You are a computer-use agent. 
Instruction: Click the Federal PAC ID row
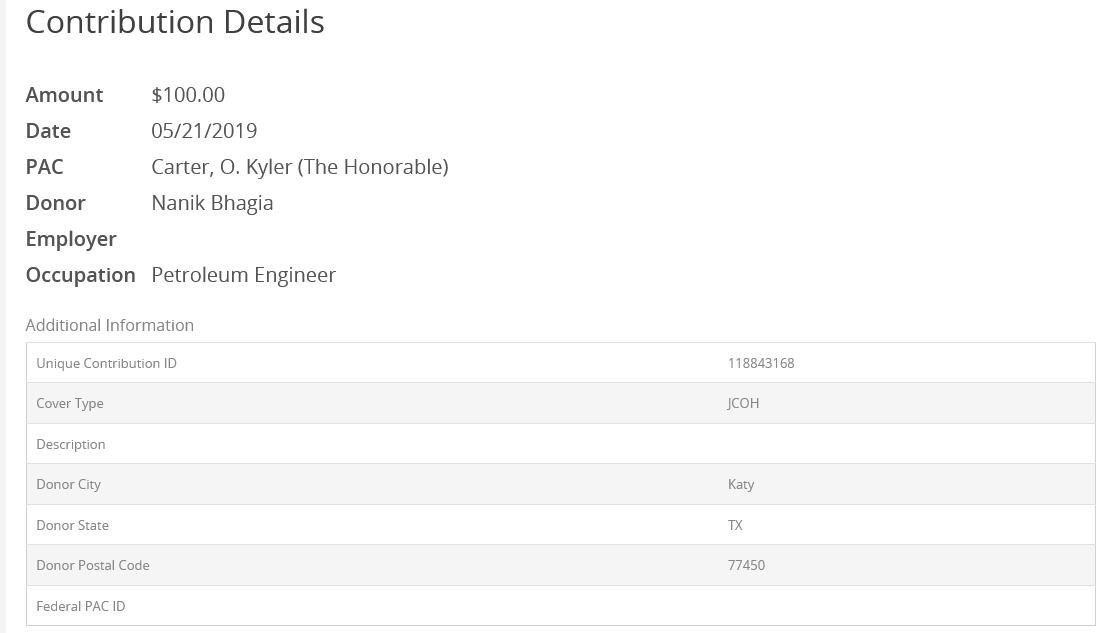[x=560, y=605]
